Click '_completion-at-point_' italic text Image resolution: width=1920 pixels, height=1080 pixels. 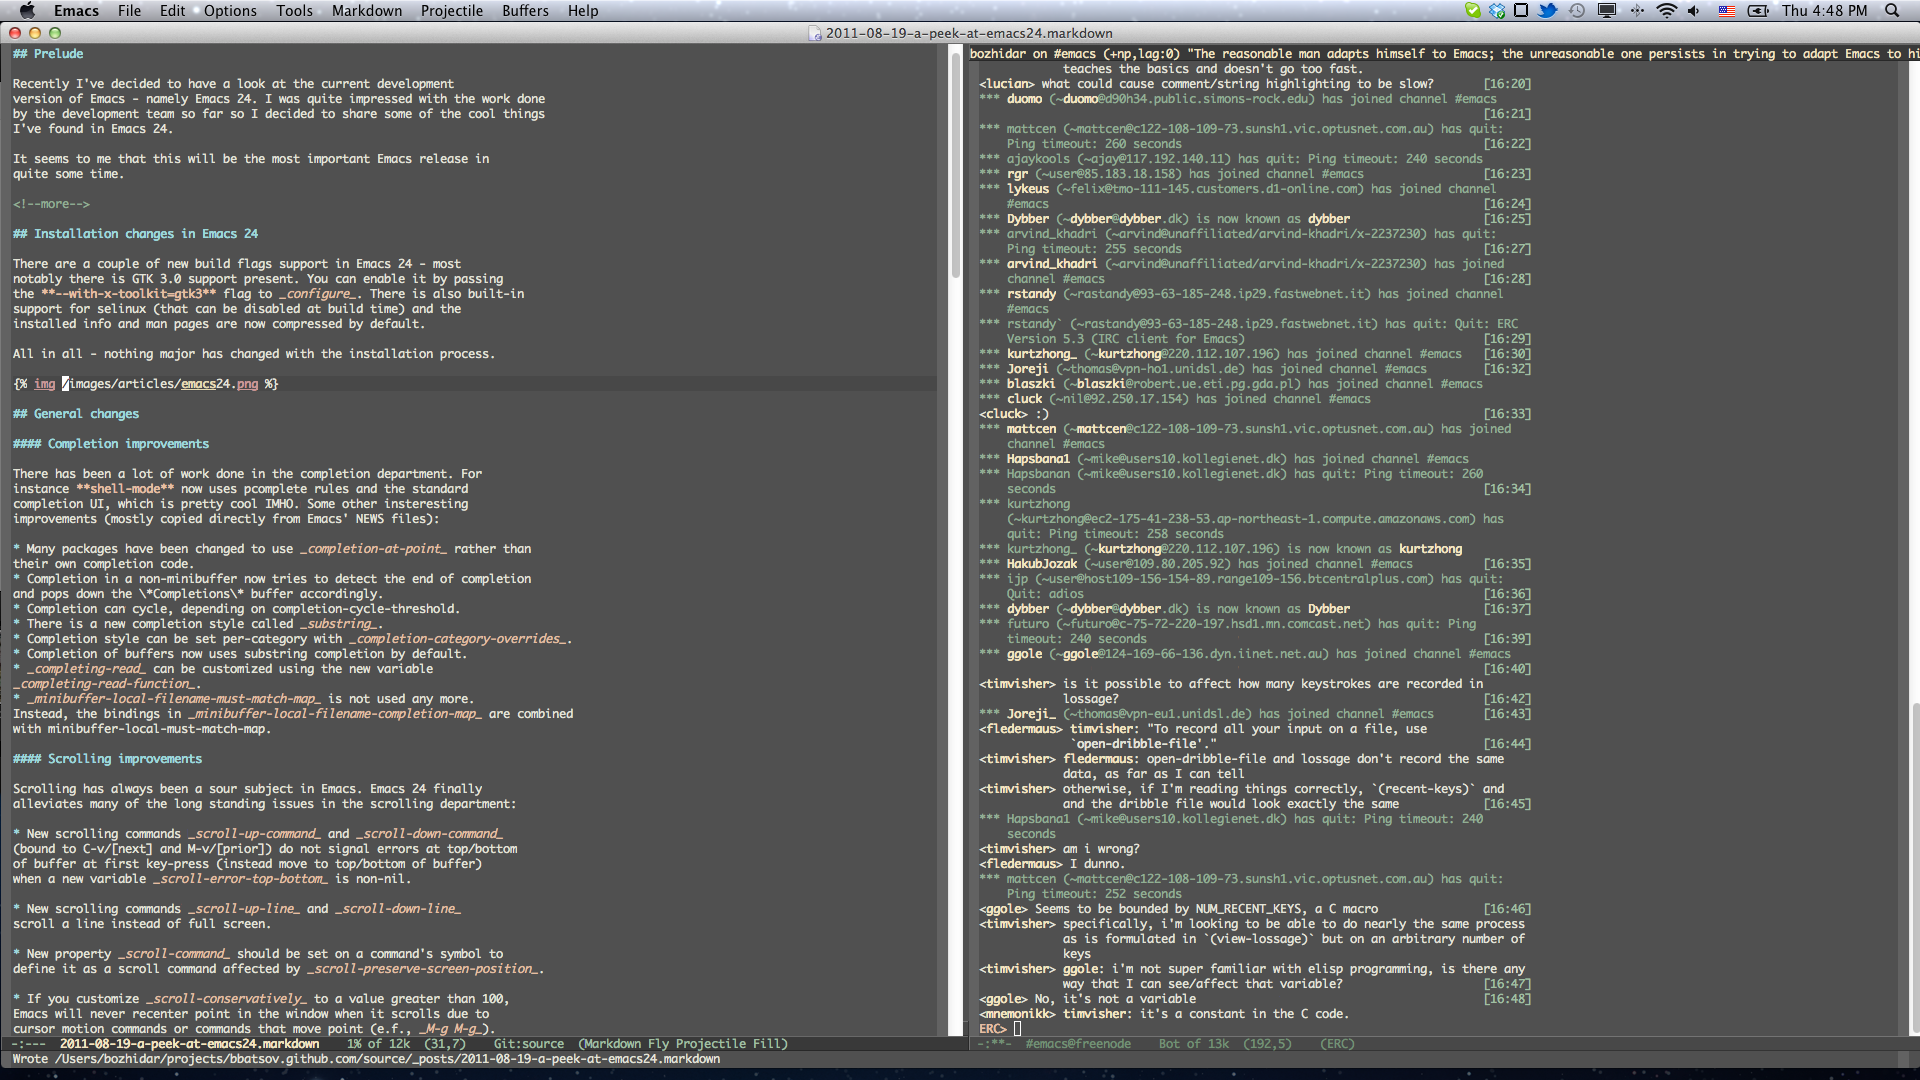point(373,549)
